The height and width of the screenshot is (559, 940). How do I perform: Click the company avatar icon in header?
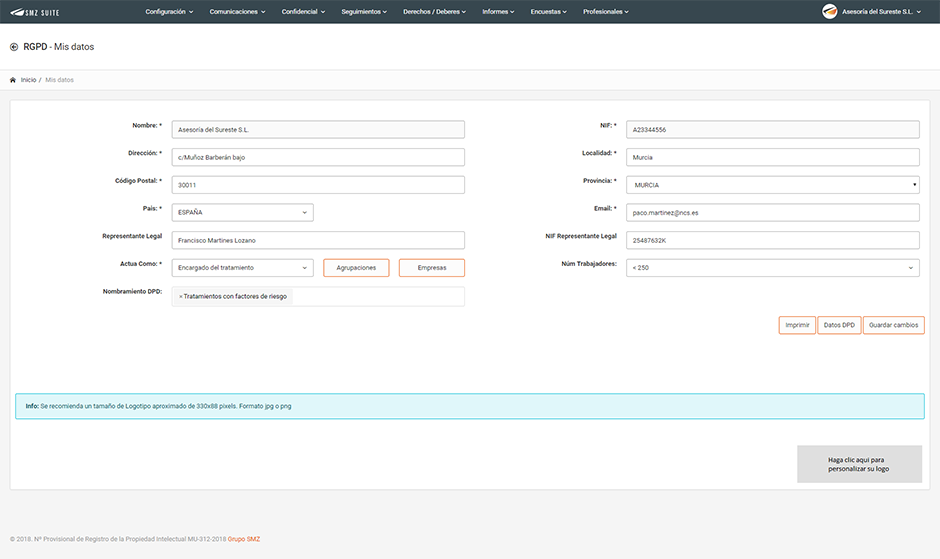[x=830, y=11]
